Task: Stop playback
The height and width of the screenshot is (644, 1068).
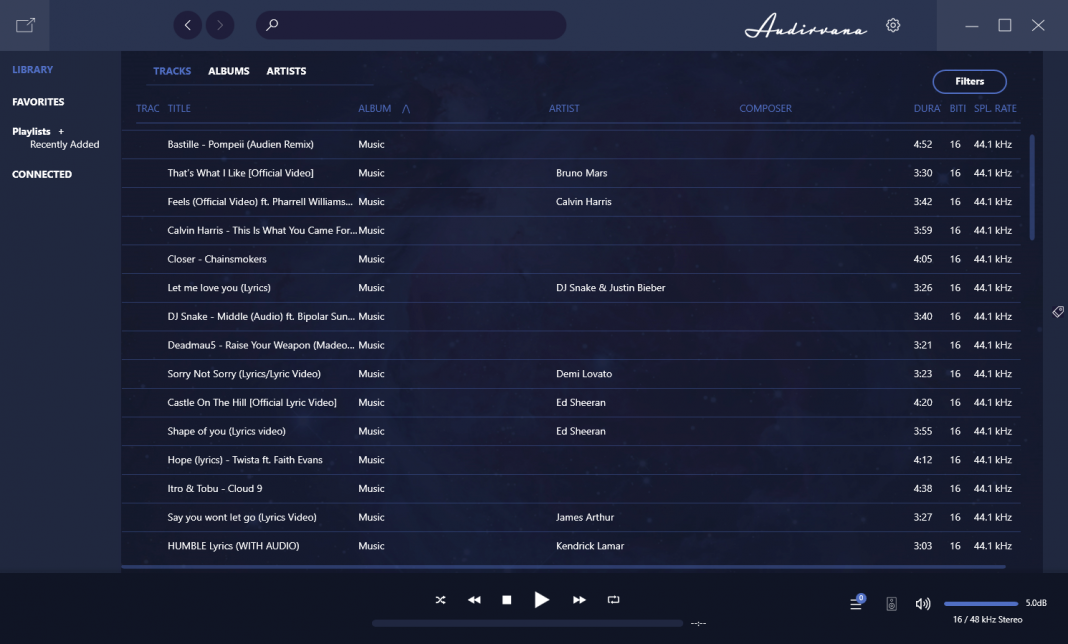Action: pyautogui.click(x=507, y=600)
